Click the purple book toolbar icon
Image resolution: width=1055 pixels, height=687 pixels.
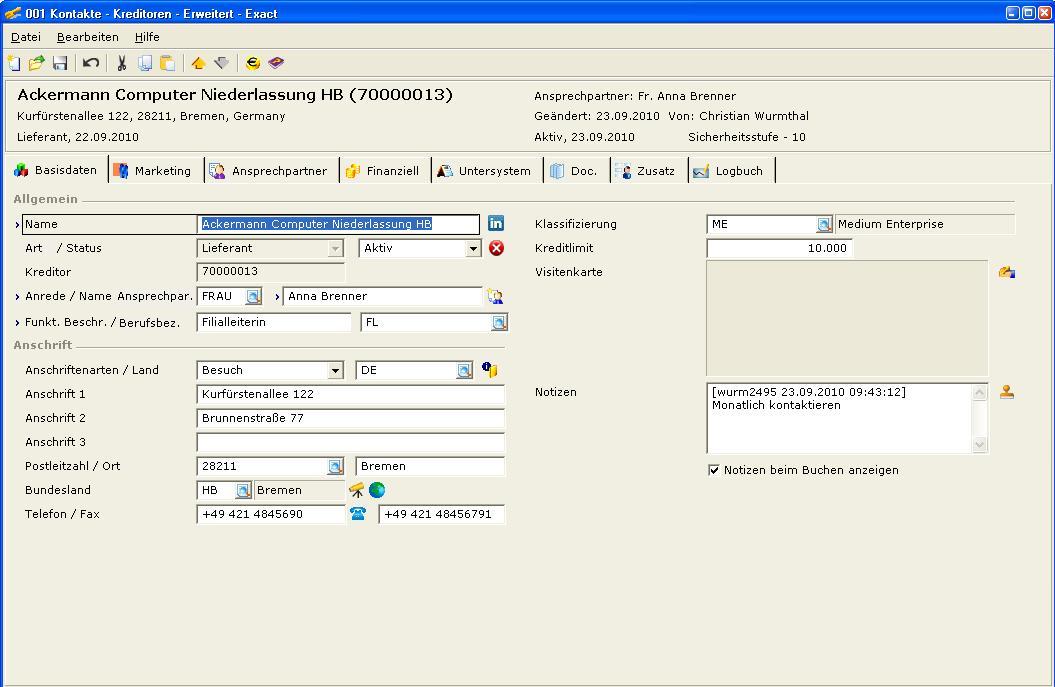[x=276, y=63]
